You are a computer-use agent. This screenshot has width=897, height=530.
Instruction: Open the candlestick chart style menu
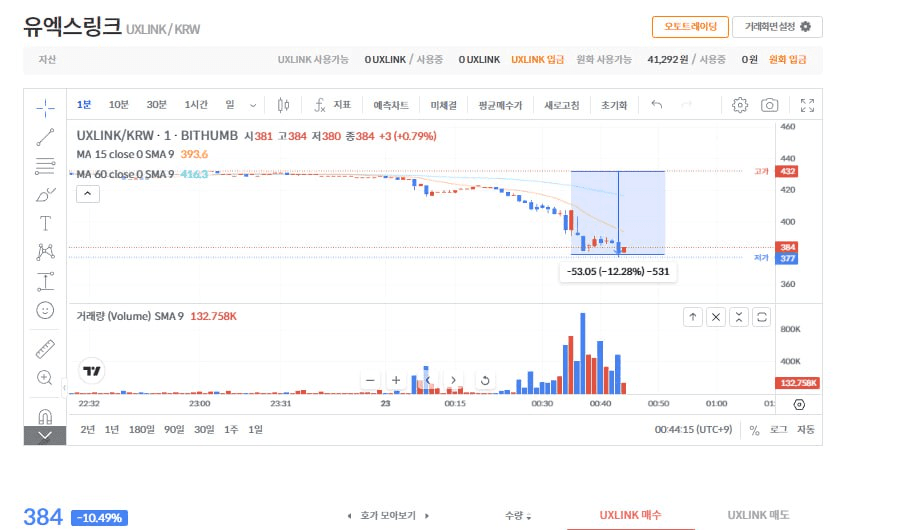(283, 105)
